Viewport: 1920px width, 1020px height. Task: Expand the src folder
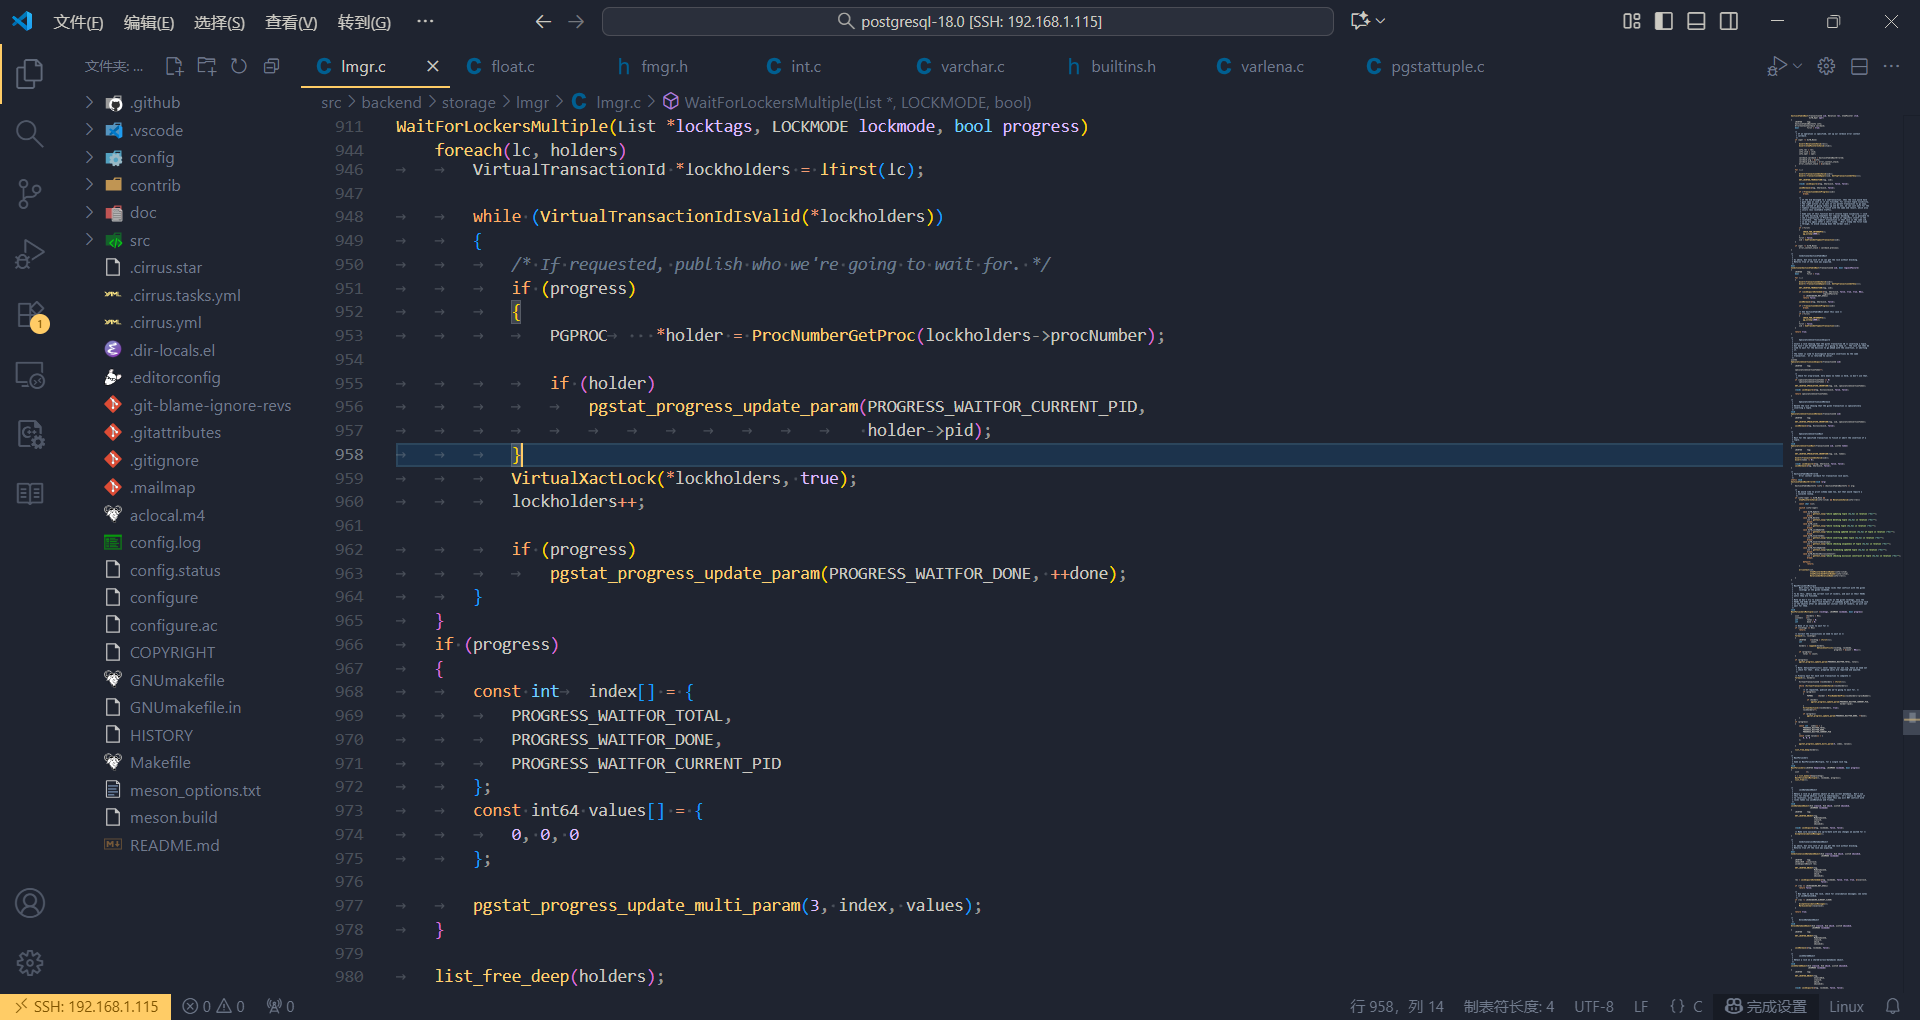(x=140, y=240)
